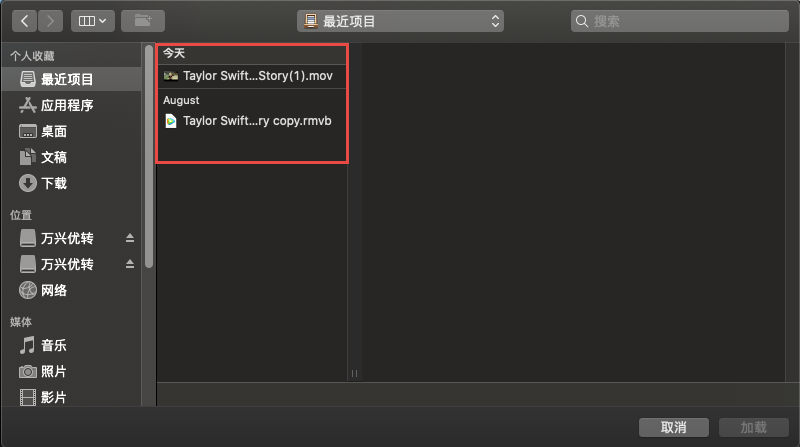Click the 加载 load button

point(754,427)
